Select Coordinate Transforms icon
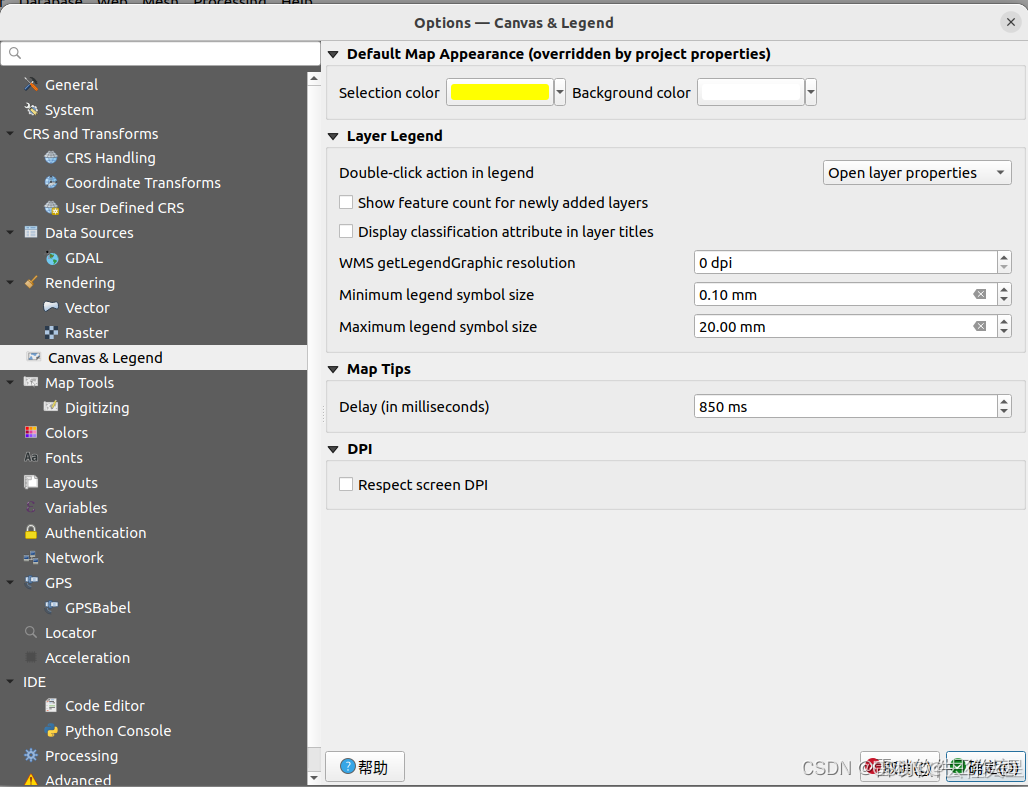 51,182
